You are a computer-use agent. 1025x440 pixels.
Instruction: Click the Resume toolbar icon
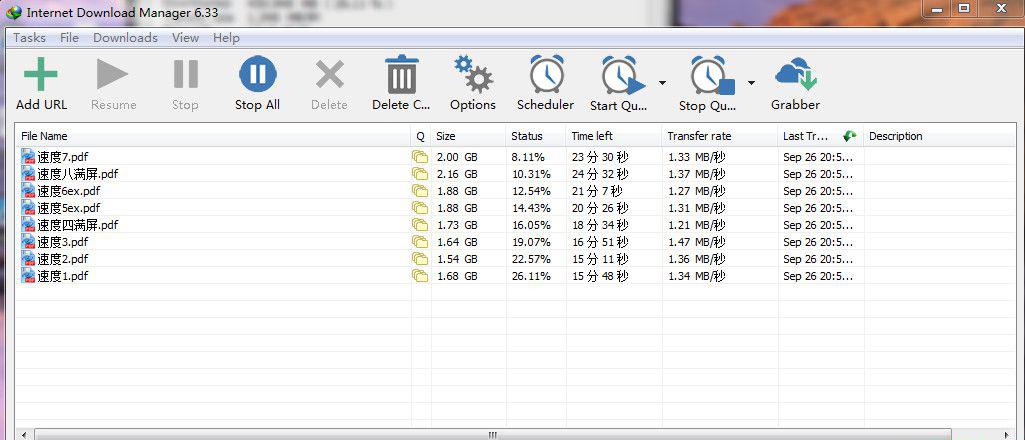click(112, 74)
